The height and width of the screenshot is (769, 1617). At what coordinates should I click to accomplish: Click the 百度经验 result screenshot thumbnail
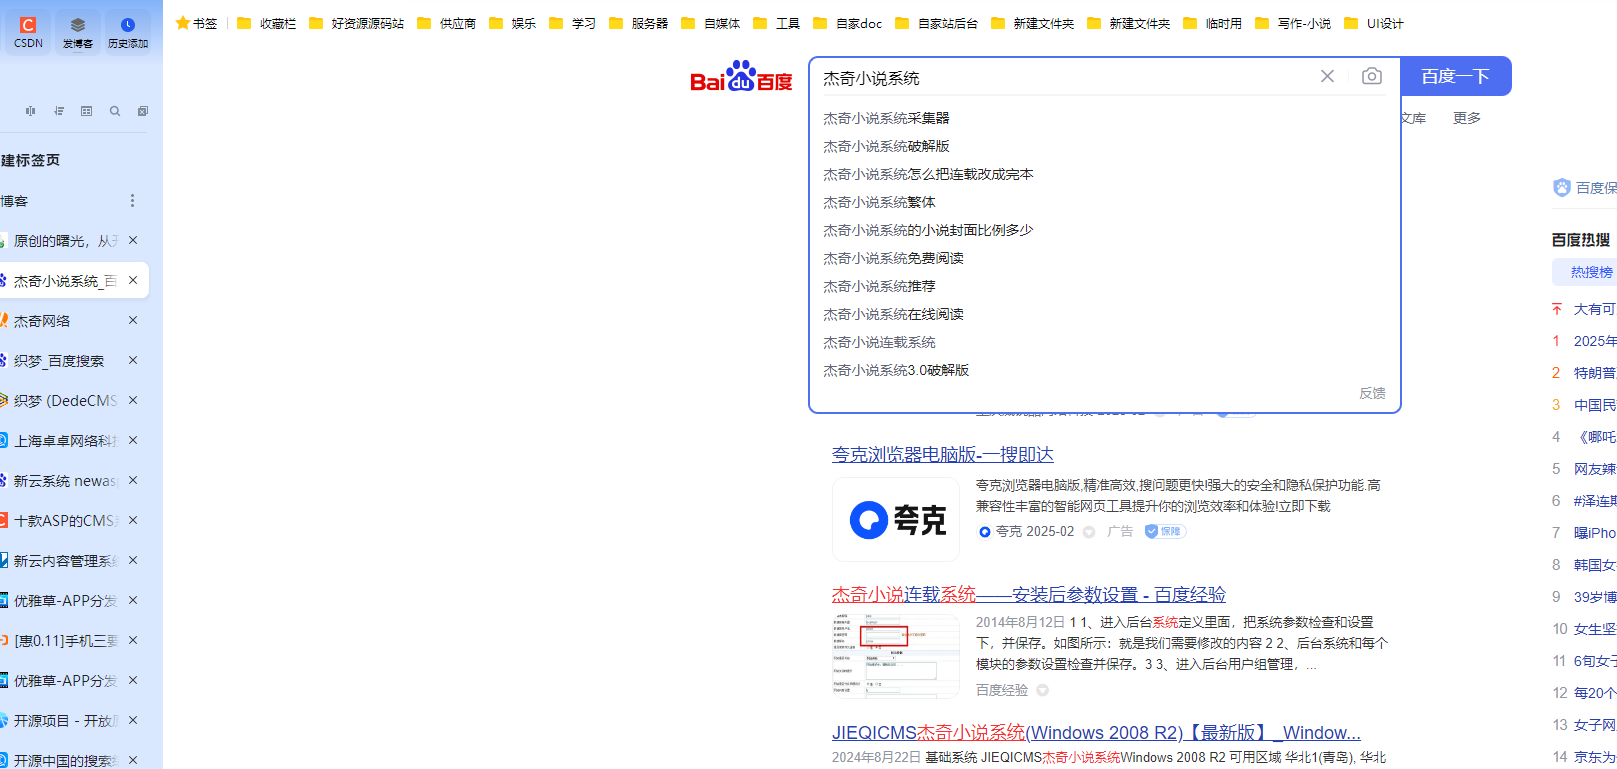coord(896,656)
